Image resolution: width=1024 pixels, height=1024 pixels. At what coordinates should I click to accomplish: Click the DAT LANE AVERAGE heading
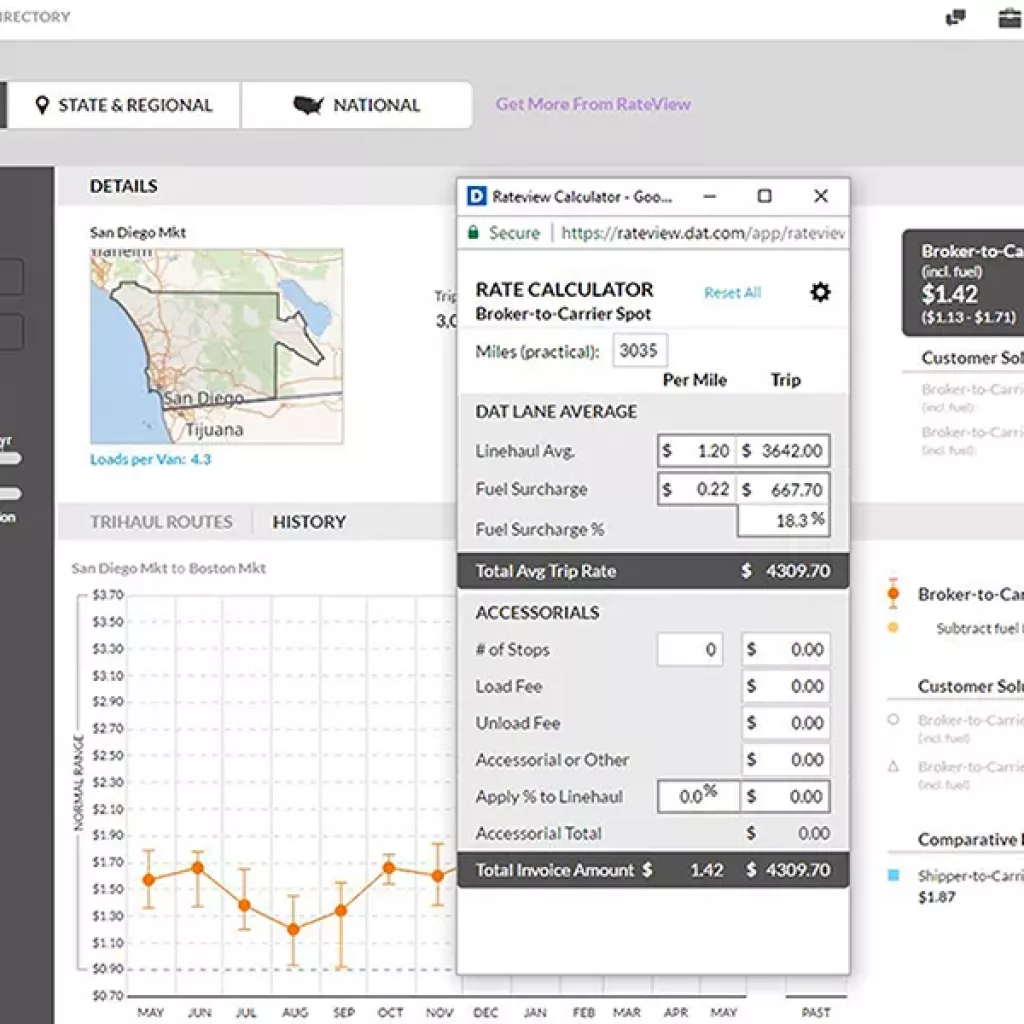click(x=556, y=411)
